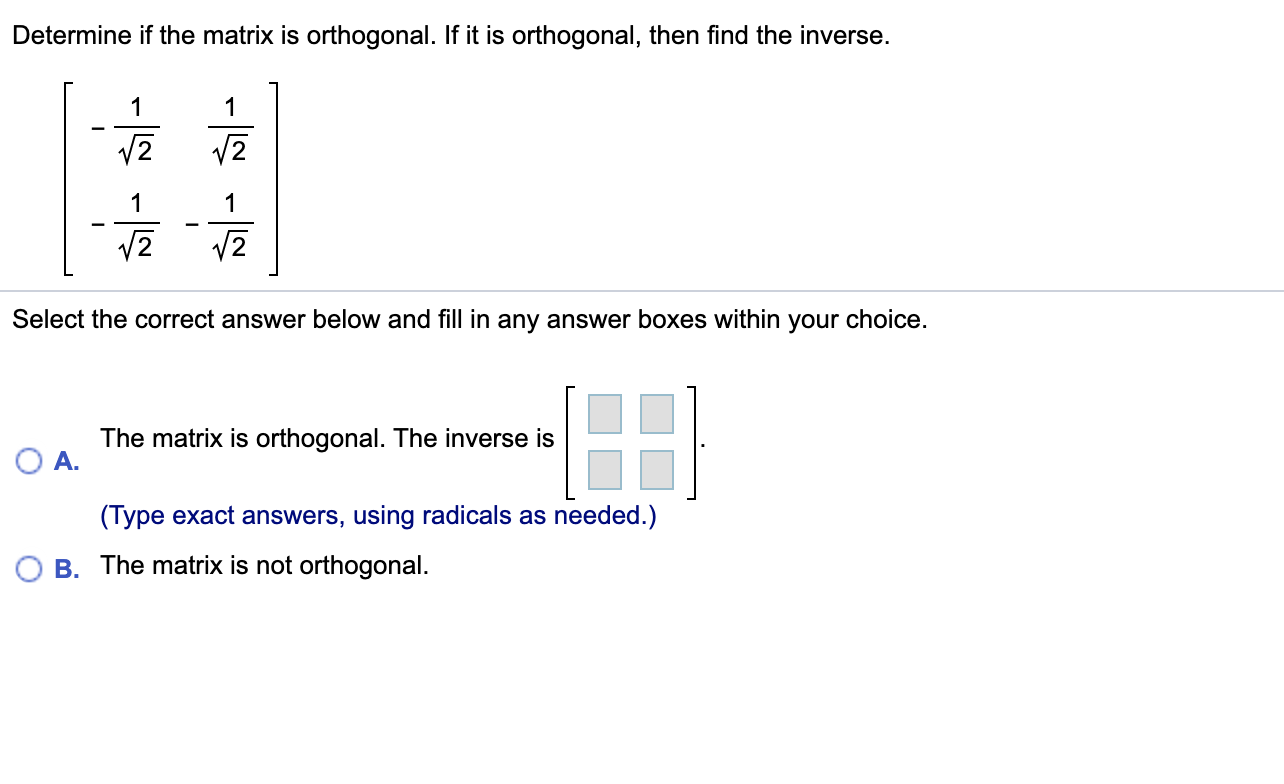
Task: Click the top-right matrix entry 1/√2
Action: click(x=228, y=128)
